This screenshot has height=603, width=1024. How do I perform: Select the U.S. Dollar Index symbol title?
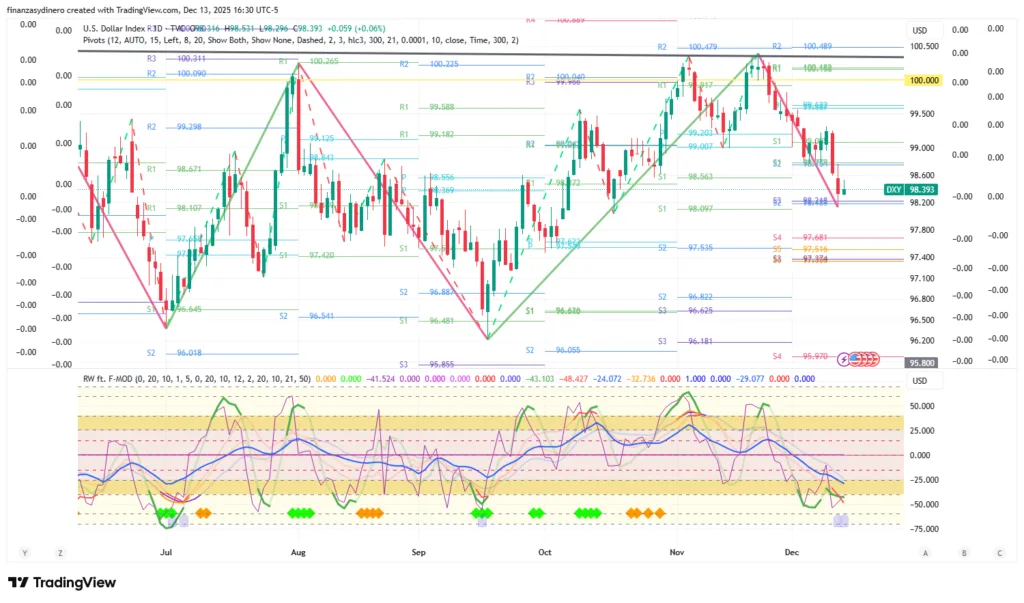click(x=120, y=28)
